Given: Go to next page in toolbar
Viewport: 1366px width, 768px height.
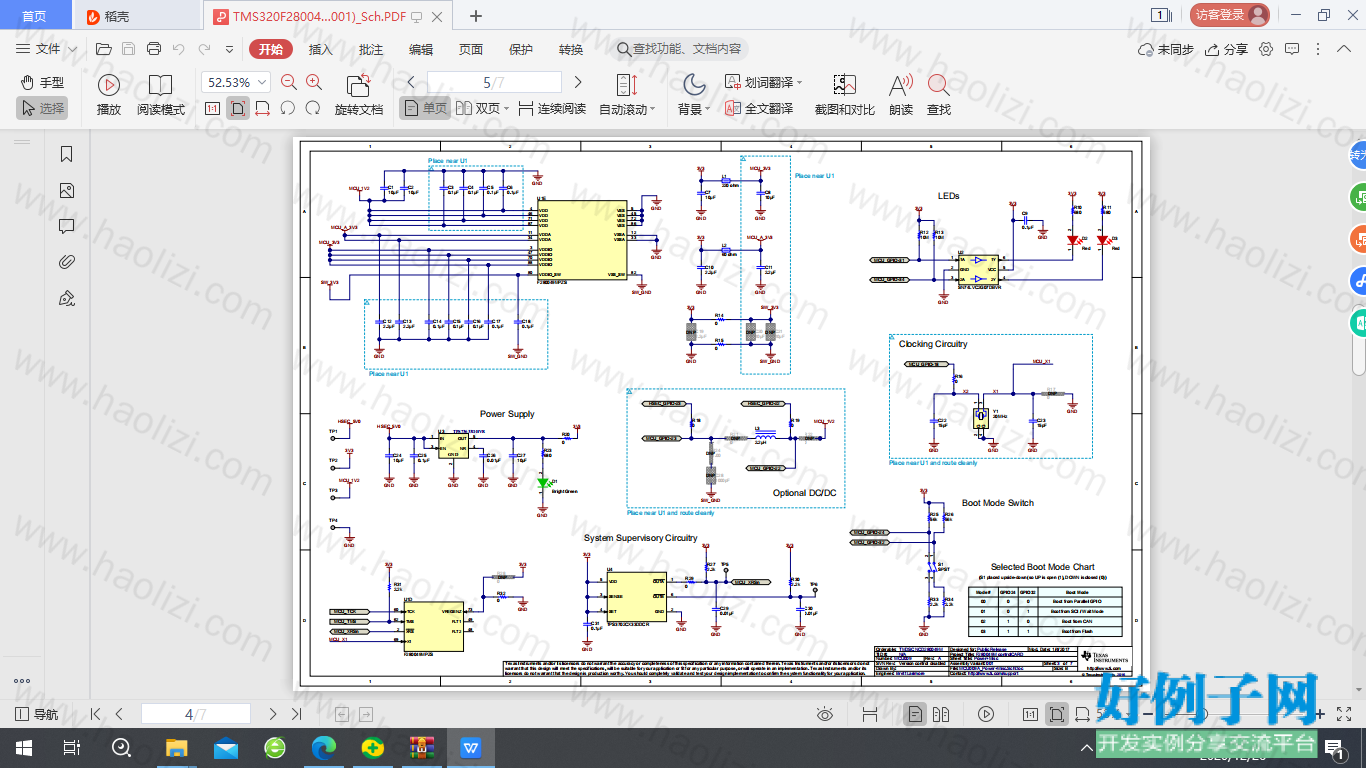Looking at the screenshot, I should pyautogui.click(x=577, y=83).
